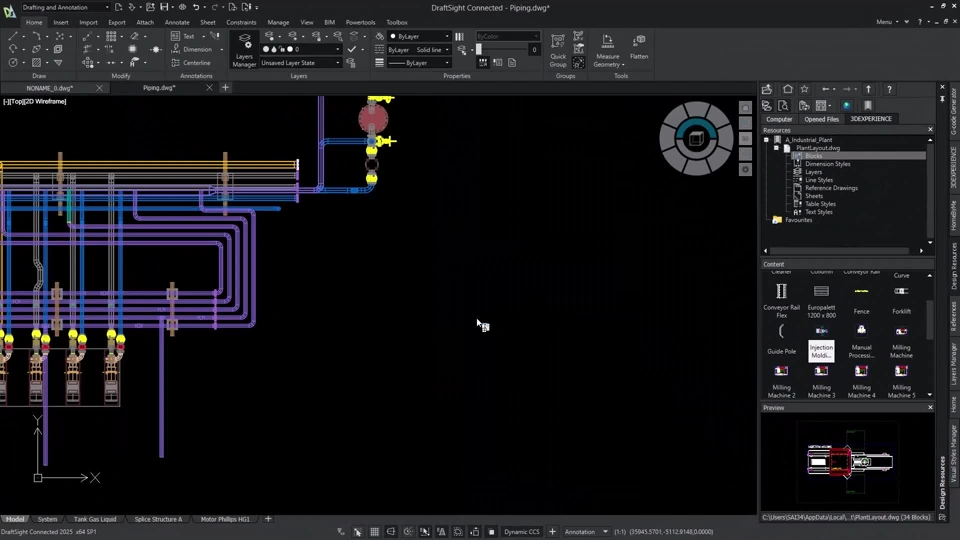Open the Insert ribbon tab
960x540 pixels.
[x=61, y=22]
